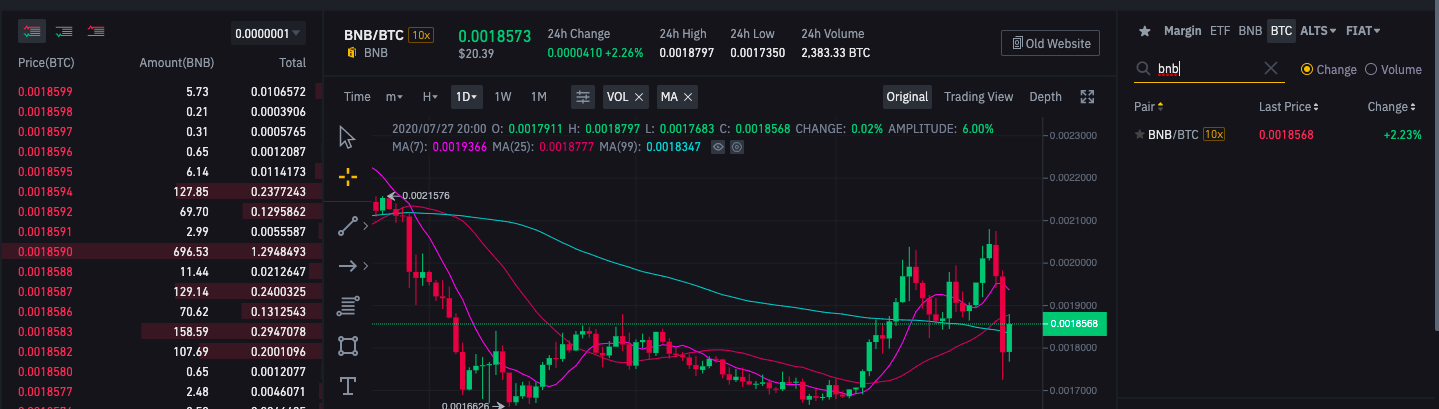Select the trend line drawing tool
The width and height of the screenshot is (1439, 409).
[348, 226]
